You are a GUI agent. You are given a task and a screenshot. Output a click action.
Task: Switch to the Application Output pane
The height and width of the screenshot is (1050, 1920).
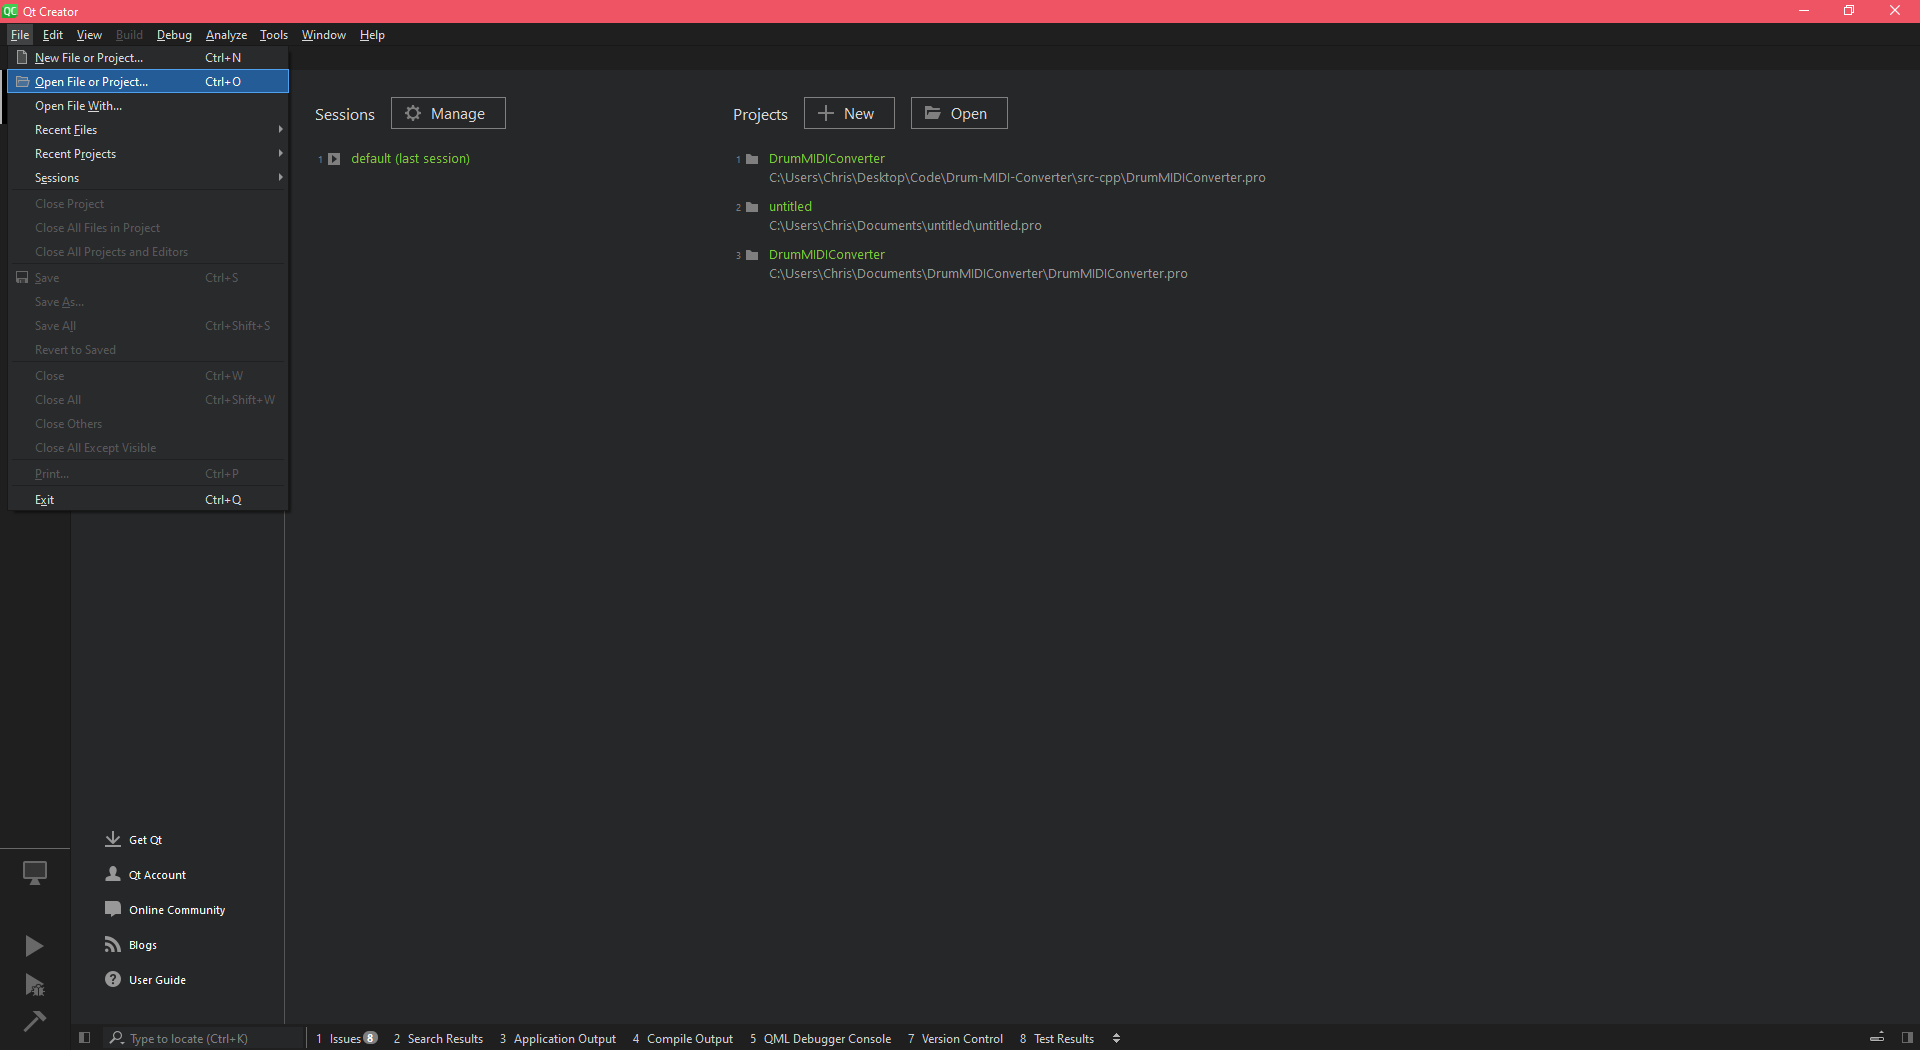tap(558, 1038)
